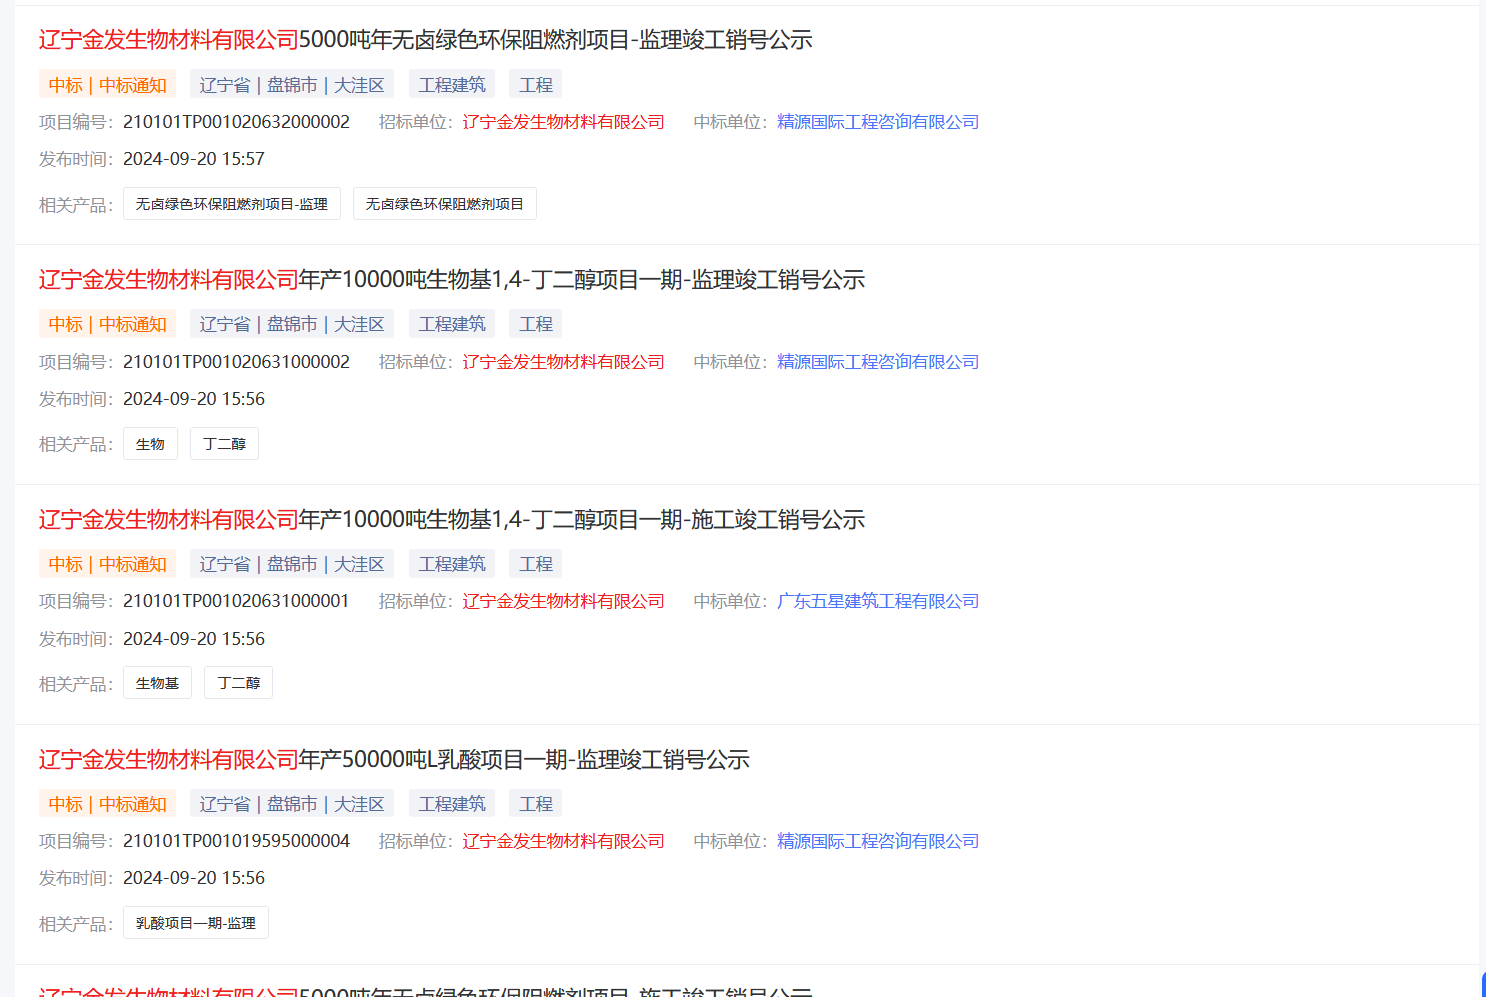Click 工程建筑 tag for project 210101TP001019595000004
The height and width of the screenshot is (997, 1486).
click(452, 804)
